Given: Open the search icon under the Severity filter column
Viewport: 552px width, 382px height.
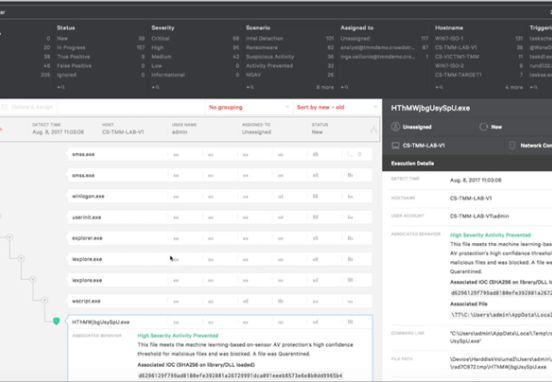Looking at the screenshot, I should pos(156,87).
